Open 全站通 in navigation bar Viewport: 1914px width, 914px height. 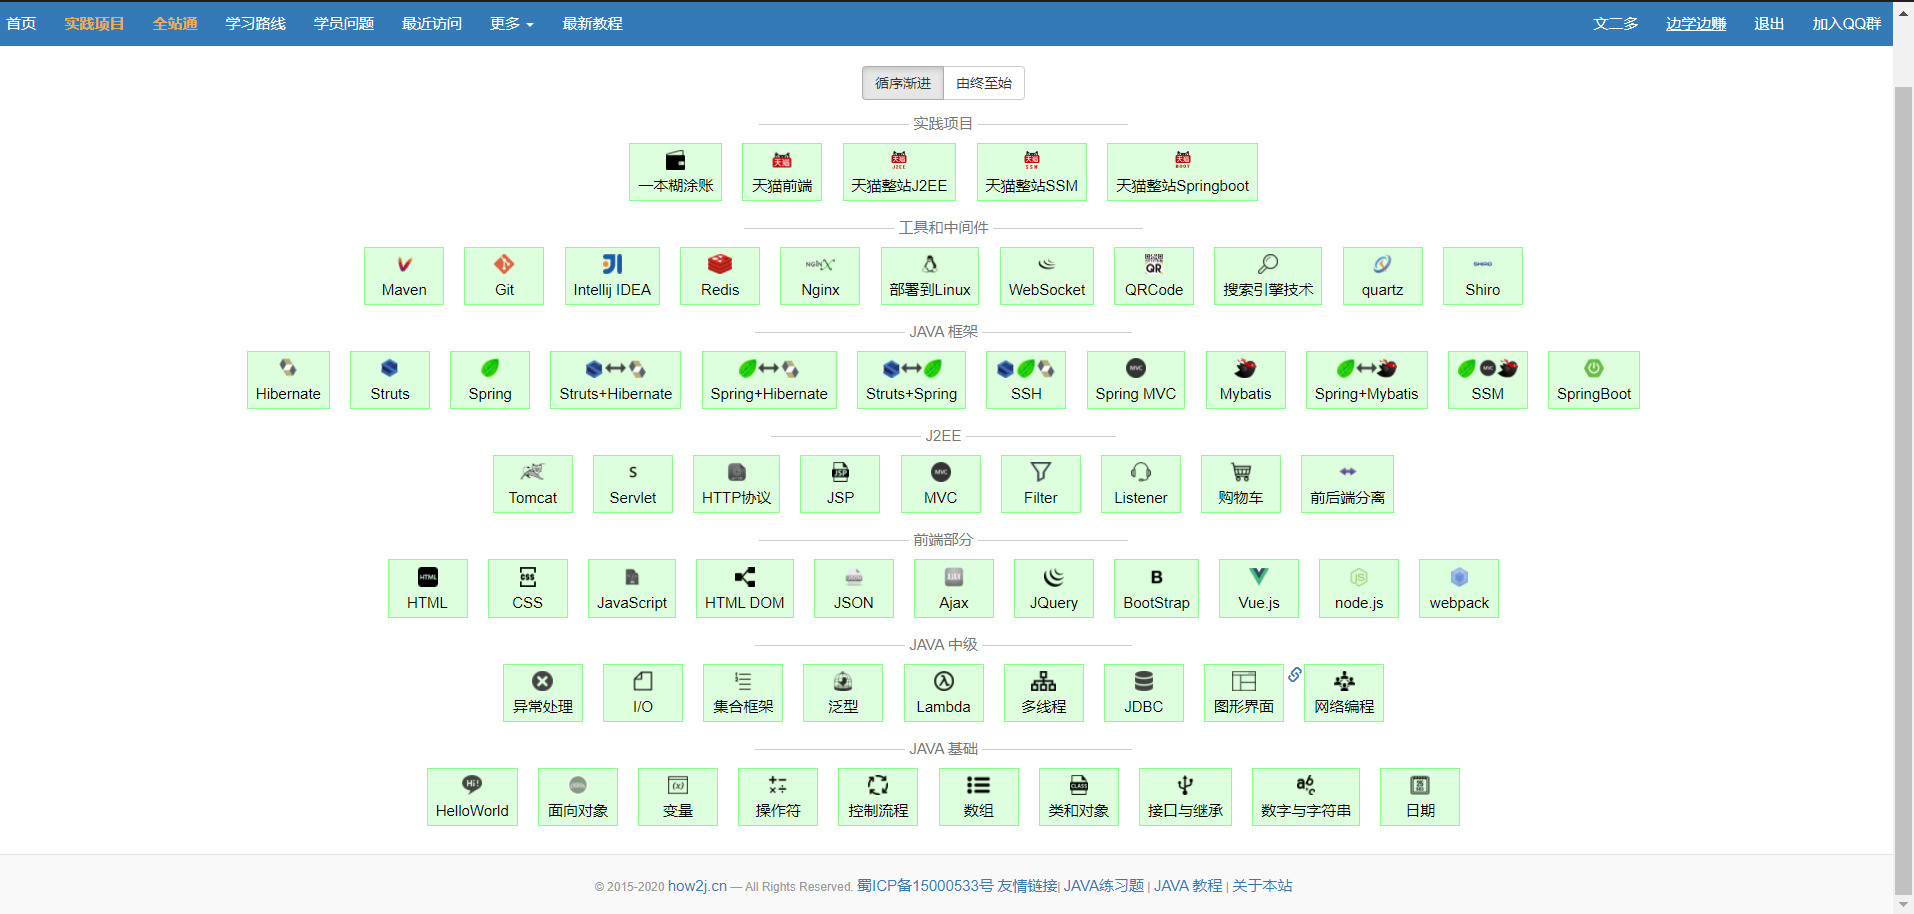(x=175, y=23)
